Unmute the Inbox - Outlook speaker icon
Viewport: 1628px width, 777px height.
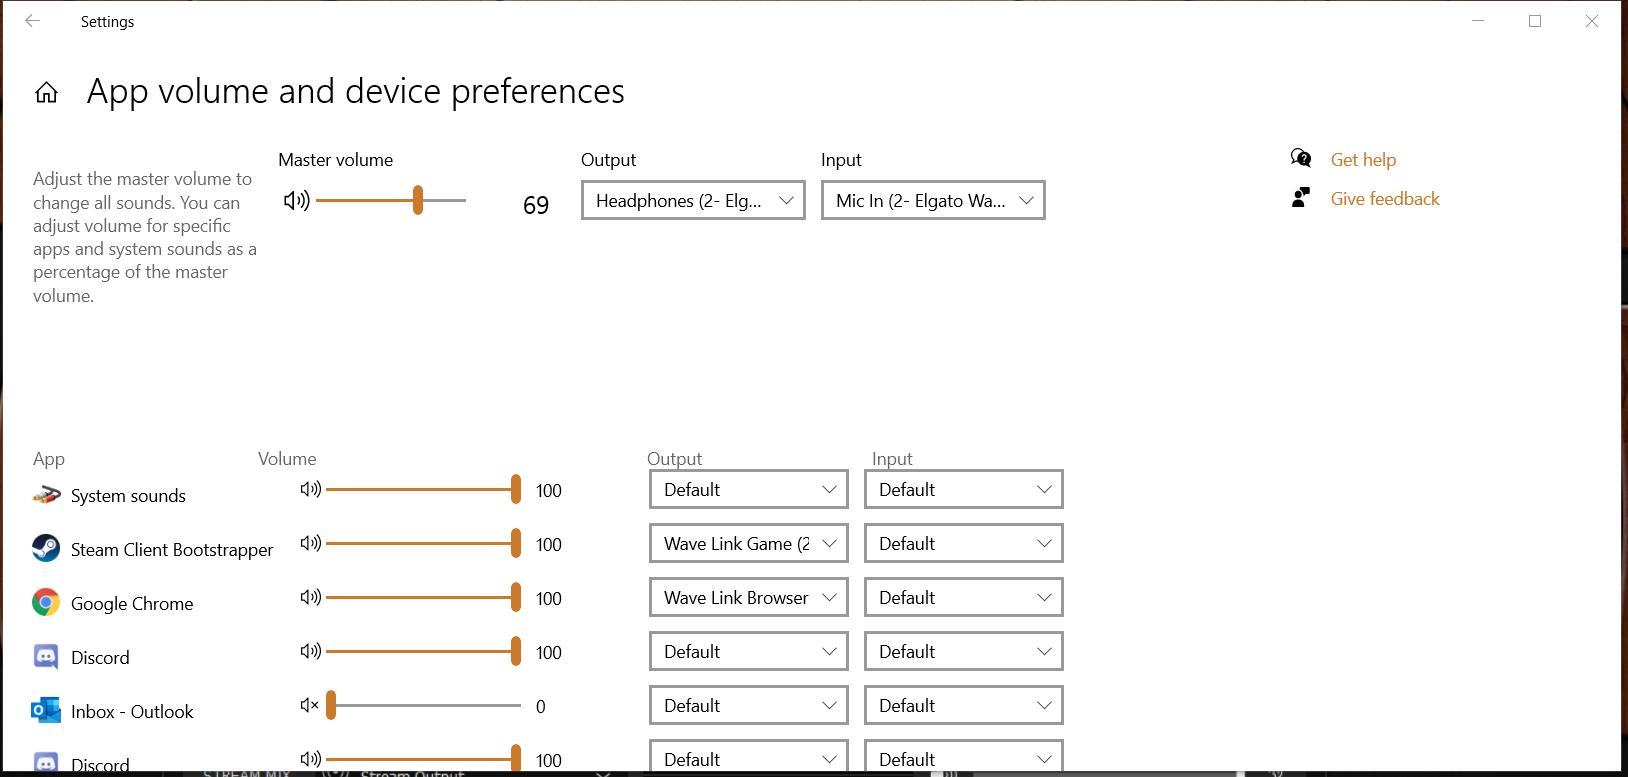coord(310,705)
